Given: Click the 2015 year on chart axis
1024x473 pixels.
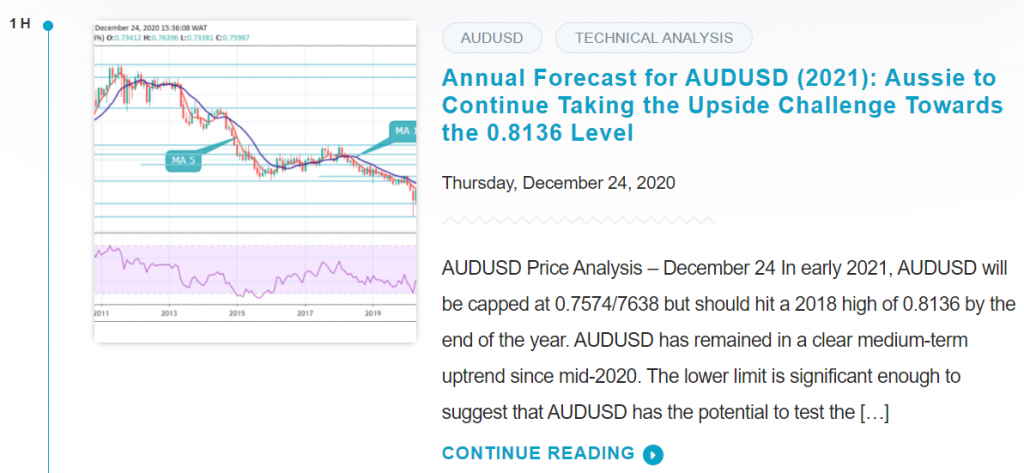Looking at the screenshot, I should click(x=236, y=313).
